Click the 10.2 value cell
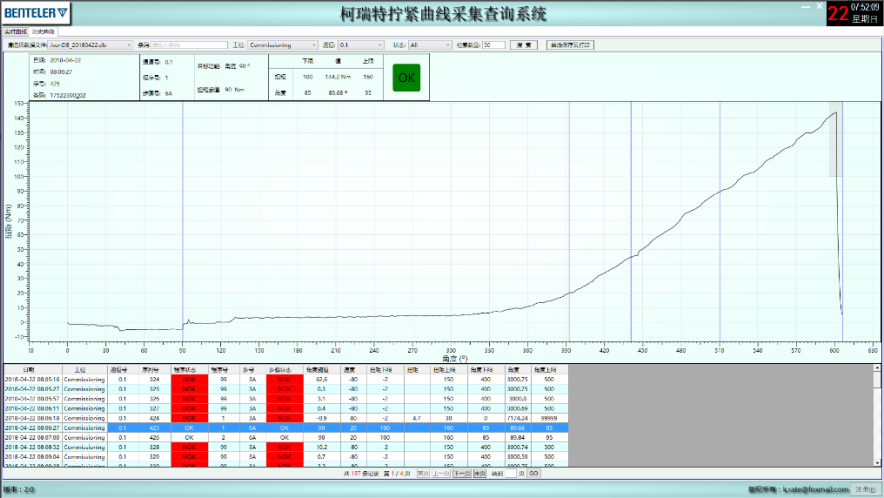The image size is (884, 498). tap(321, 447)
